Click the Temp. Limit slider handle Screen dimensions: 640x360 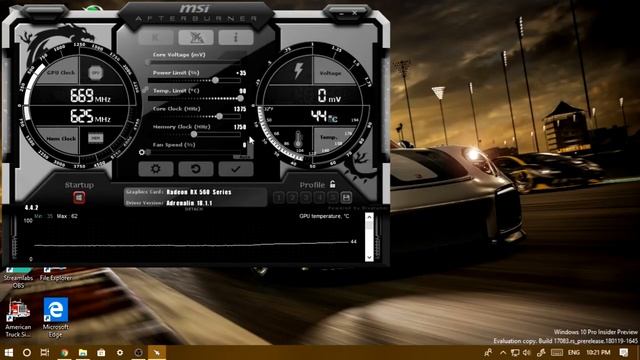pos(240,98)
